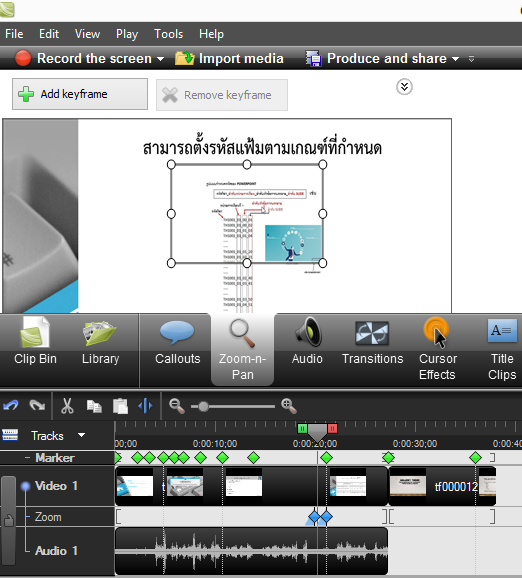
Task: Open Cursor Effects panel
Action: pos(437,349)
